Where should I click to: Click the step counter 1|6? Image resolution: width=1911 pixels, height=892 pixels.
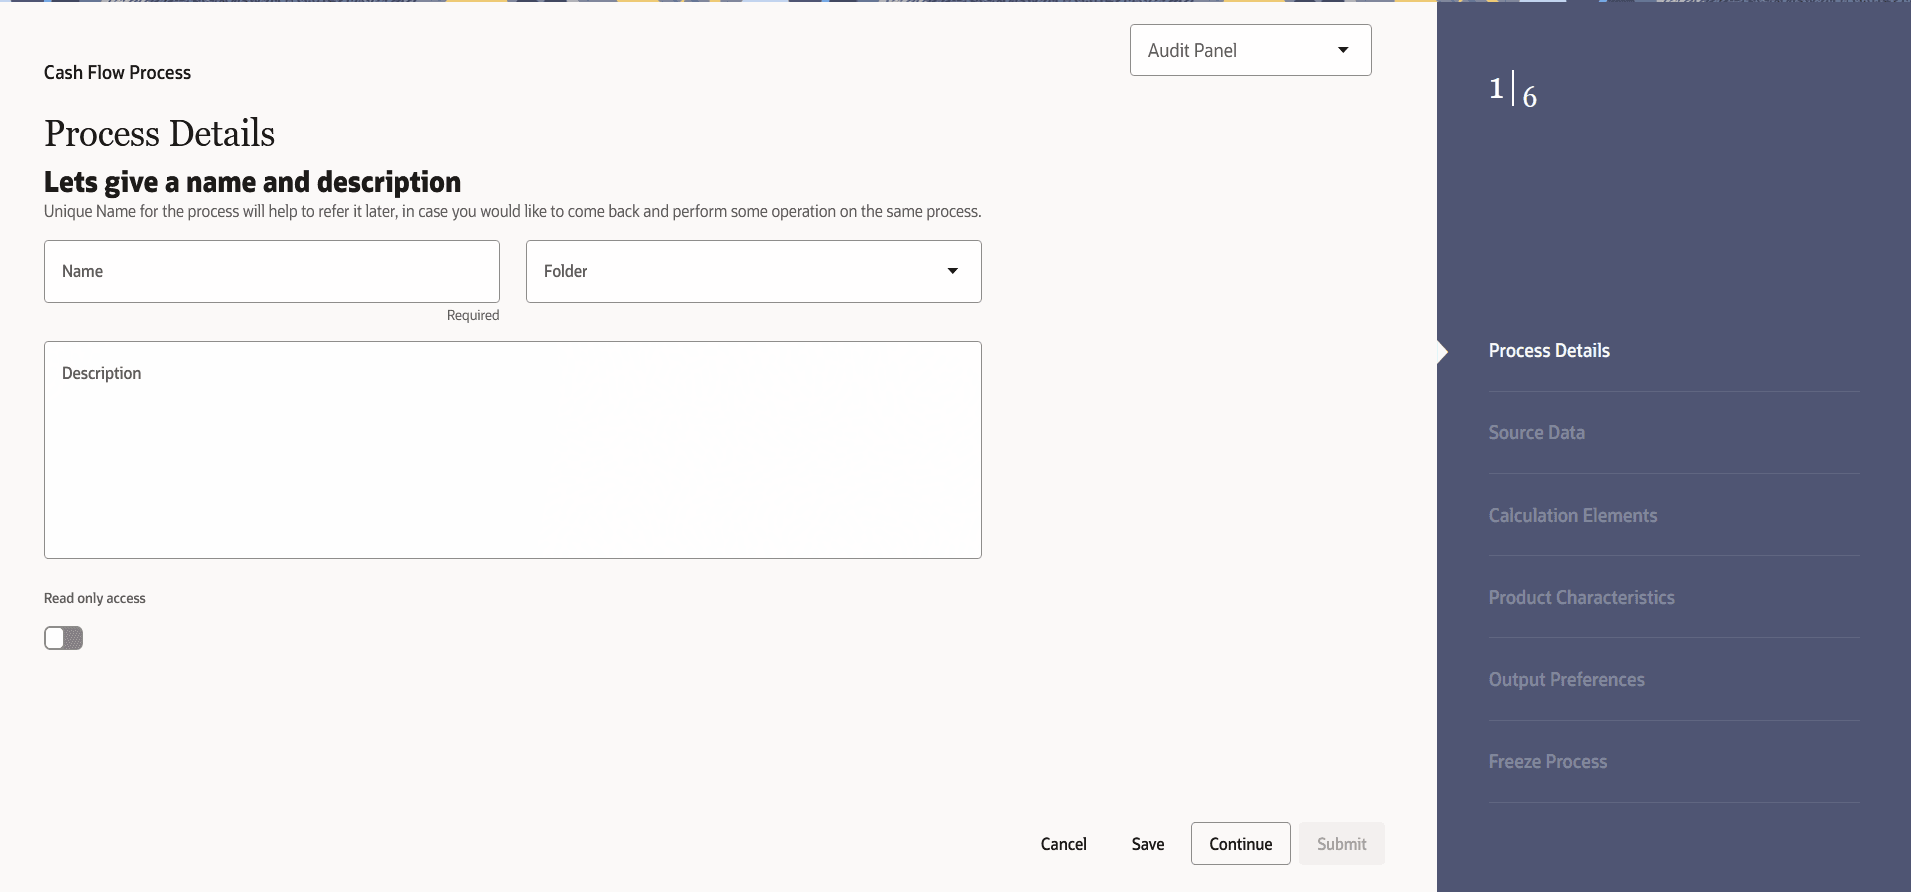coord(1513,91)
